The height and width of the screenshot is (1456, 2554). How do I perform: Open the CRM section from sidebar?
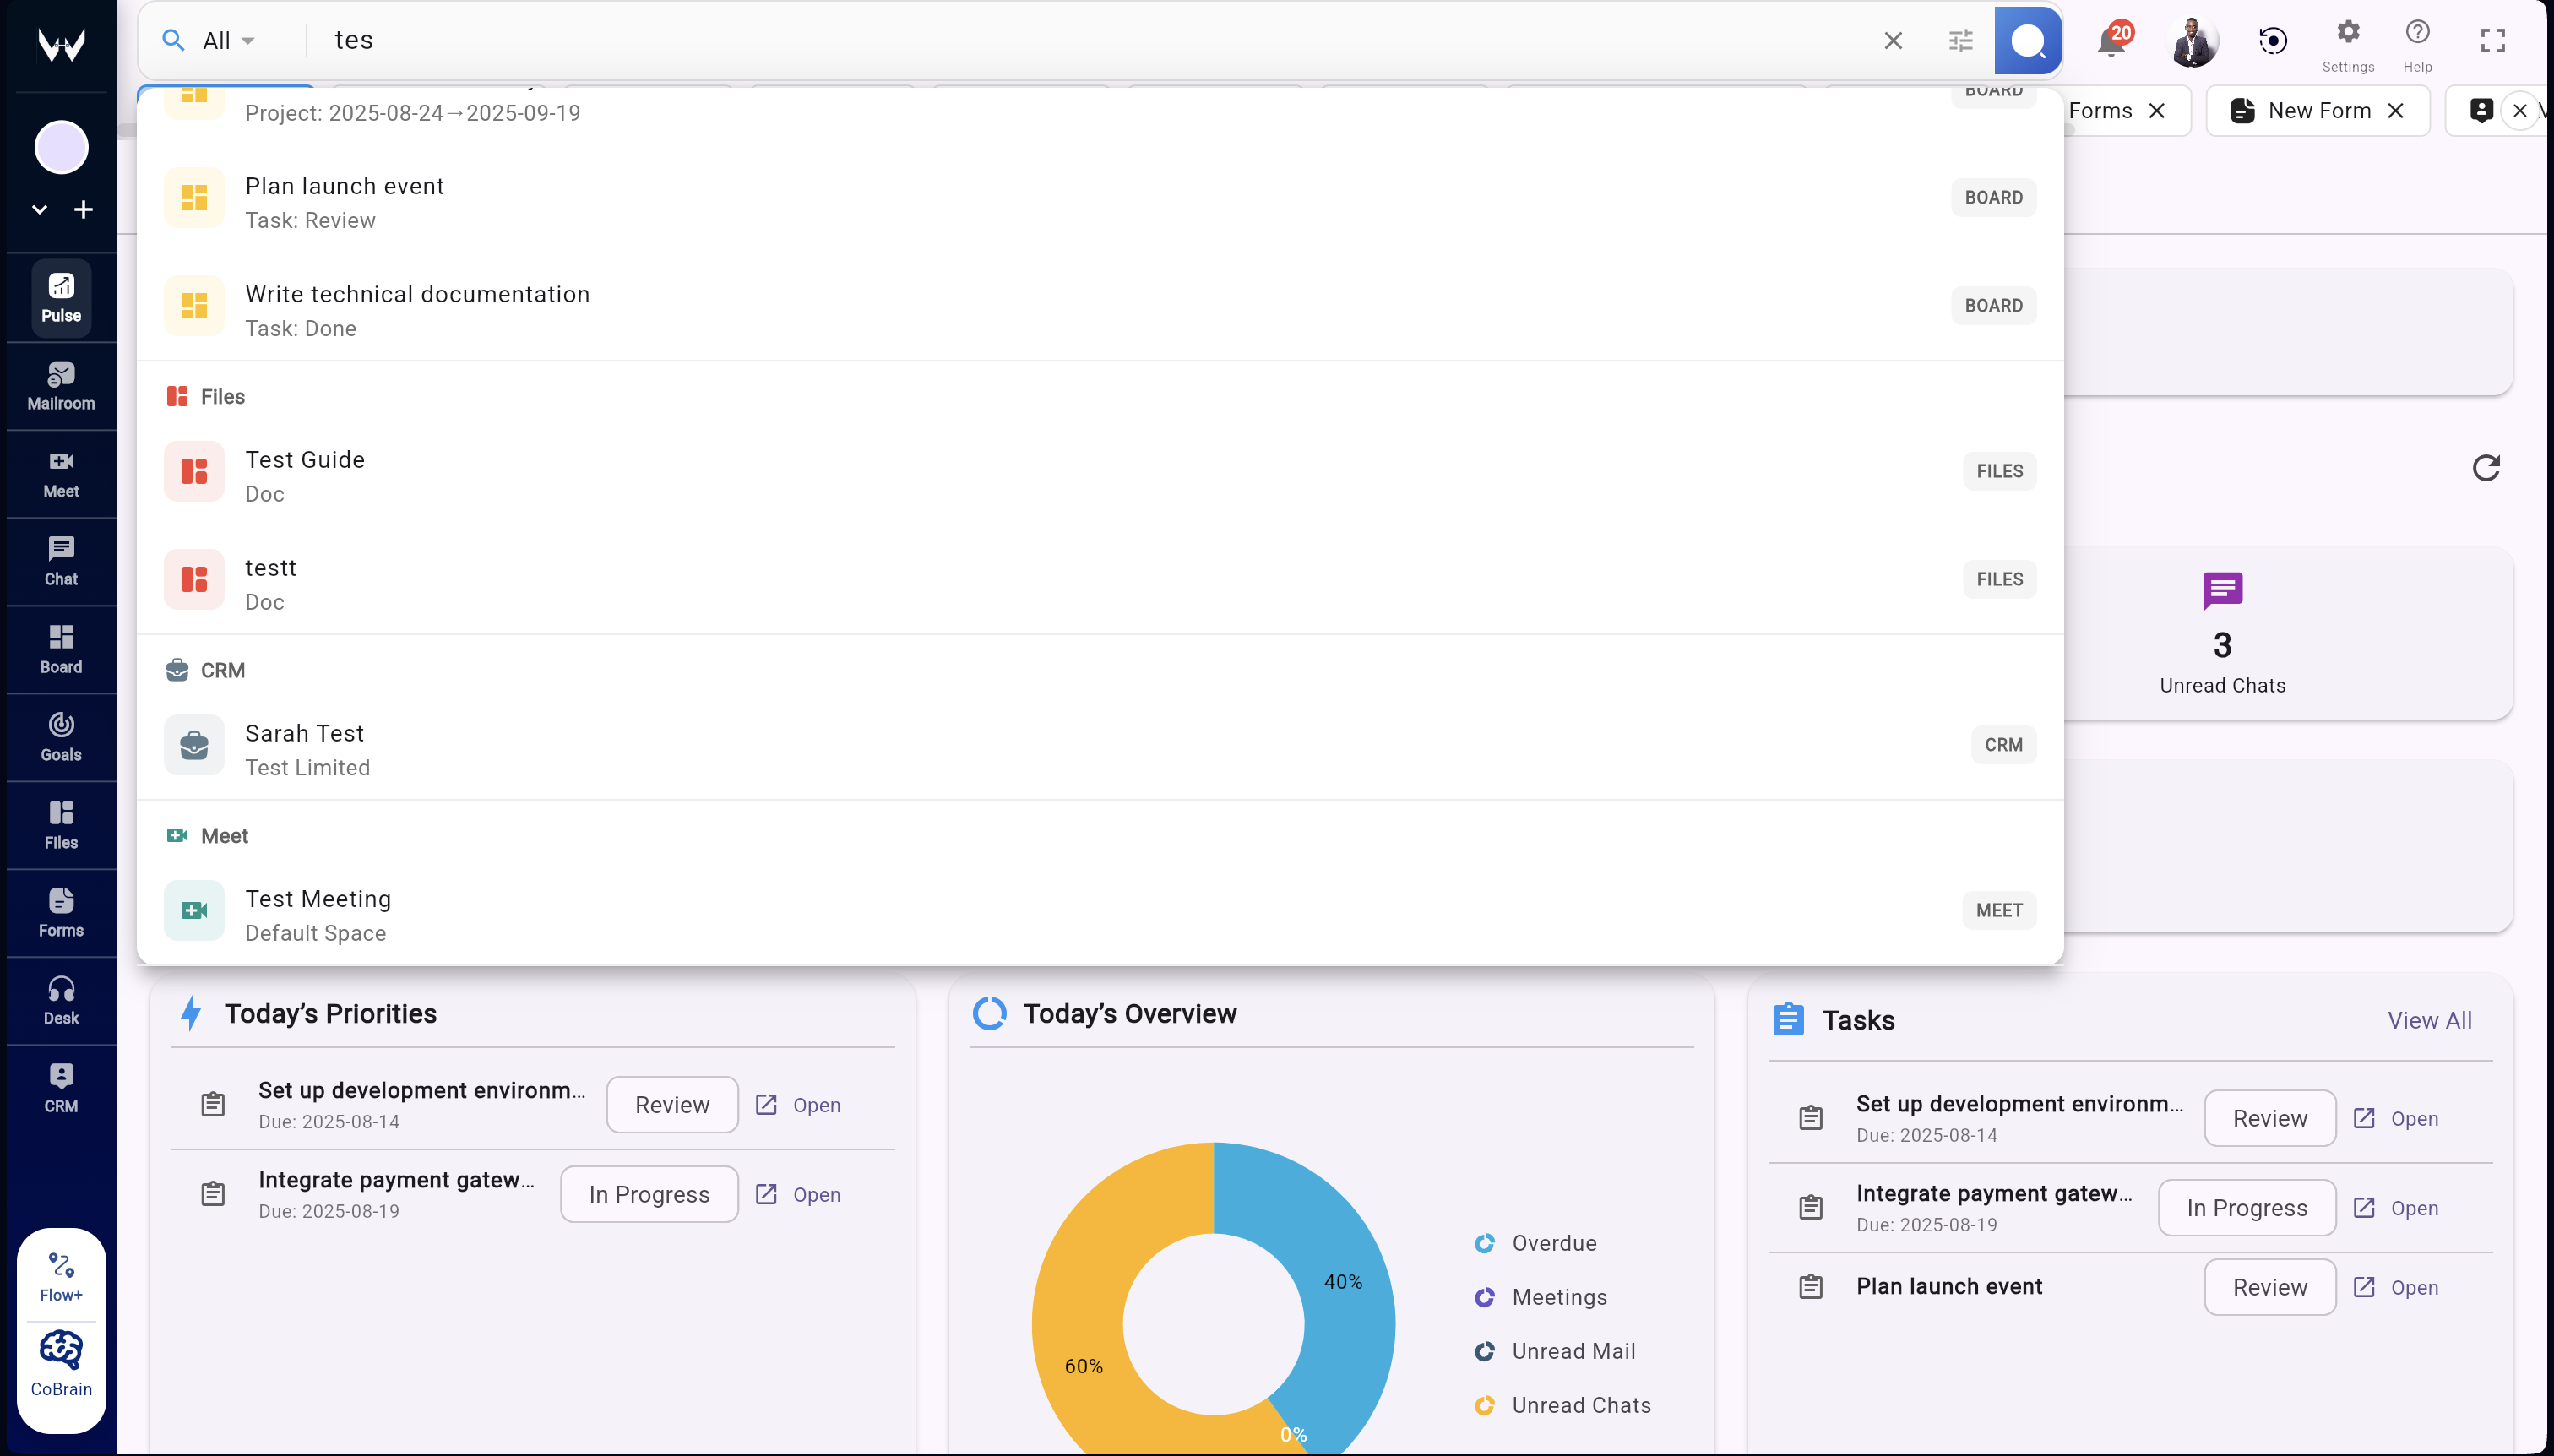(60, 1087)
